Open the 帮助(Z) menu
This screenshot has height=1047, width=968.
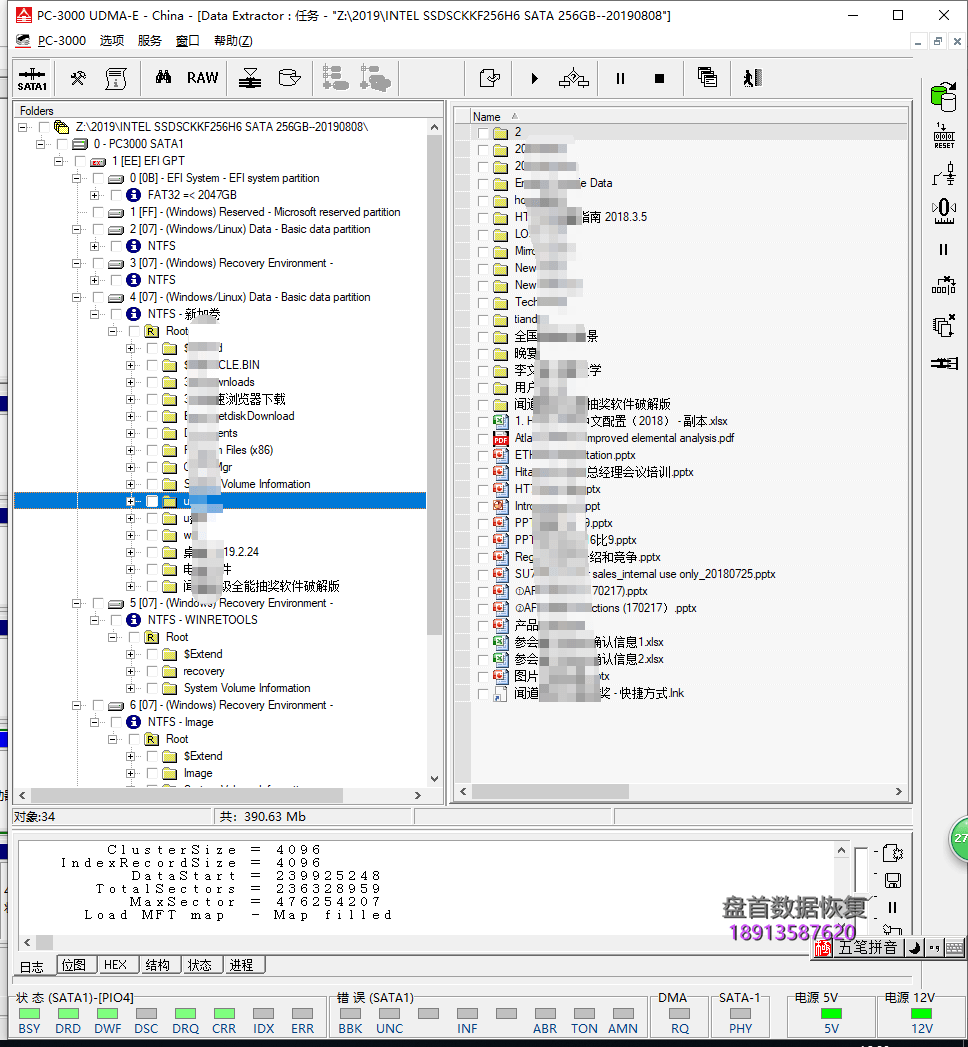point(233,41)
